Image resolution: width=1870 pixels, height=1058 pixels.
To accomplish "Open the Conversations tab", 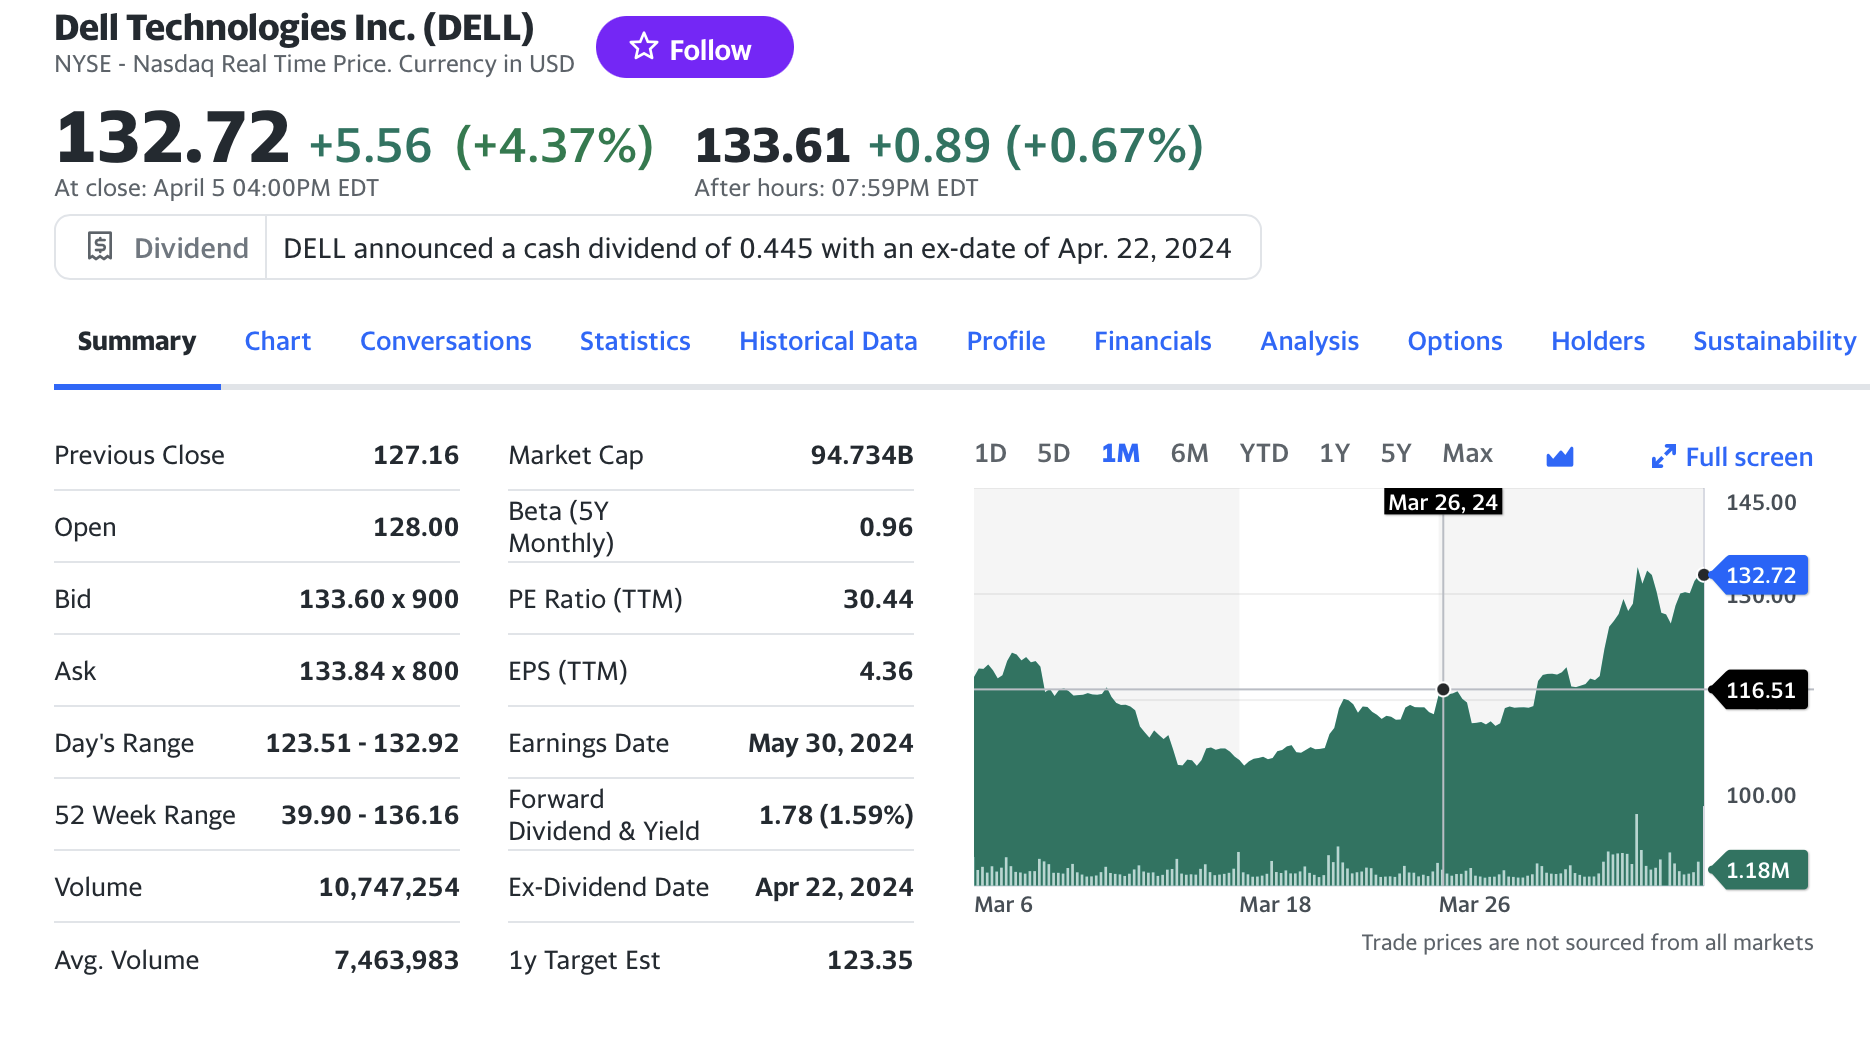I will [x=445, y=341].
